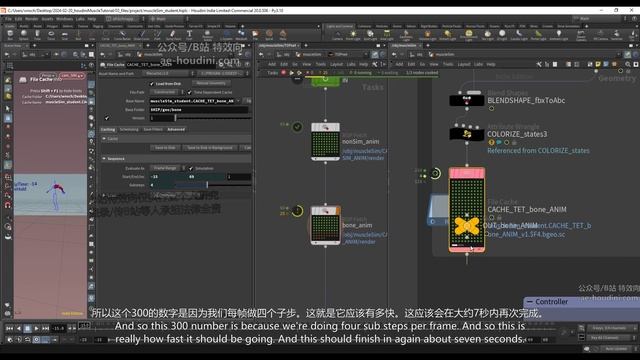Image resolution: width=640 pixels, height=360 pixels.
Task: Click the bone_anim TOP node
Action: point(325,225)
